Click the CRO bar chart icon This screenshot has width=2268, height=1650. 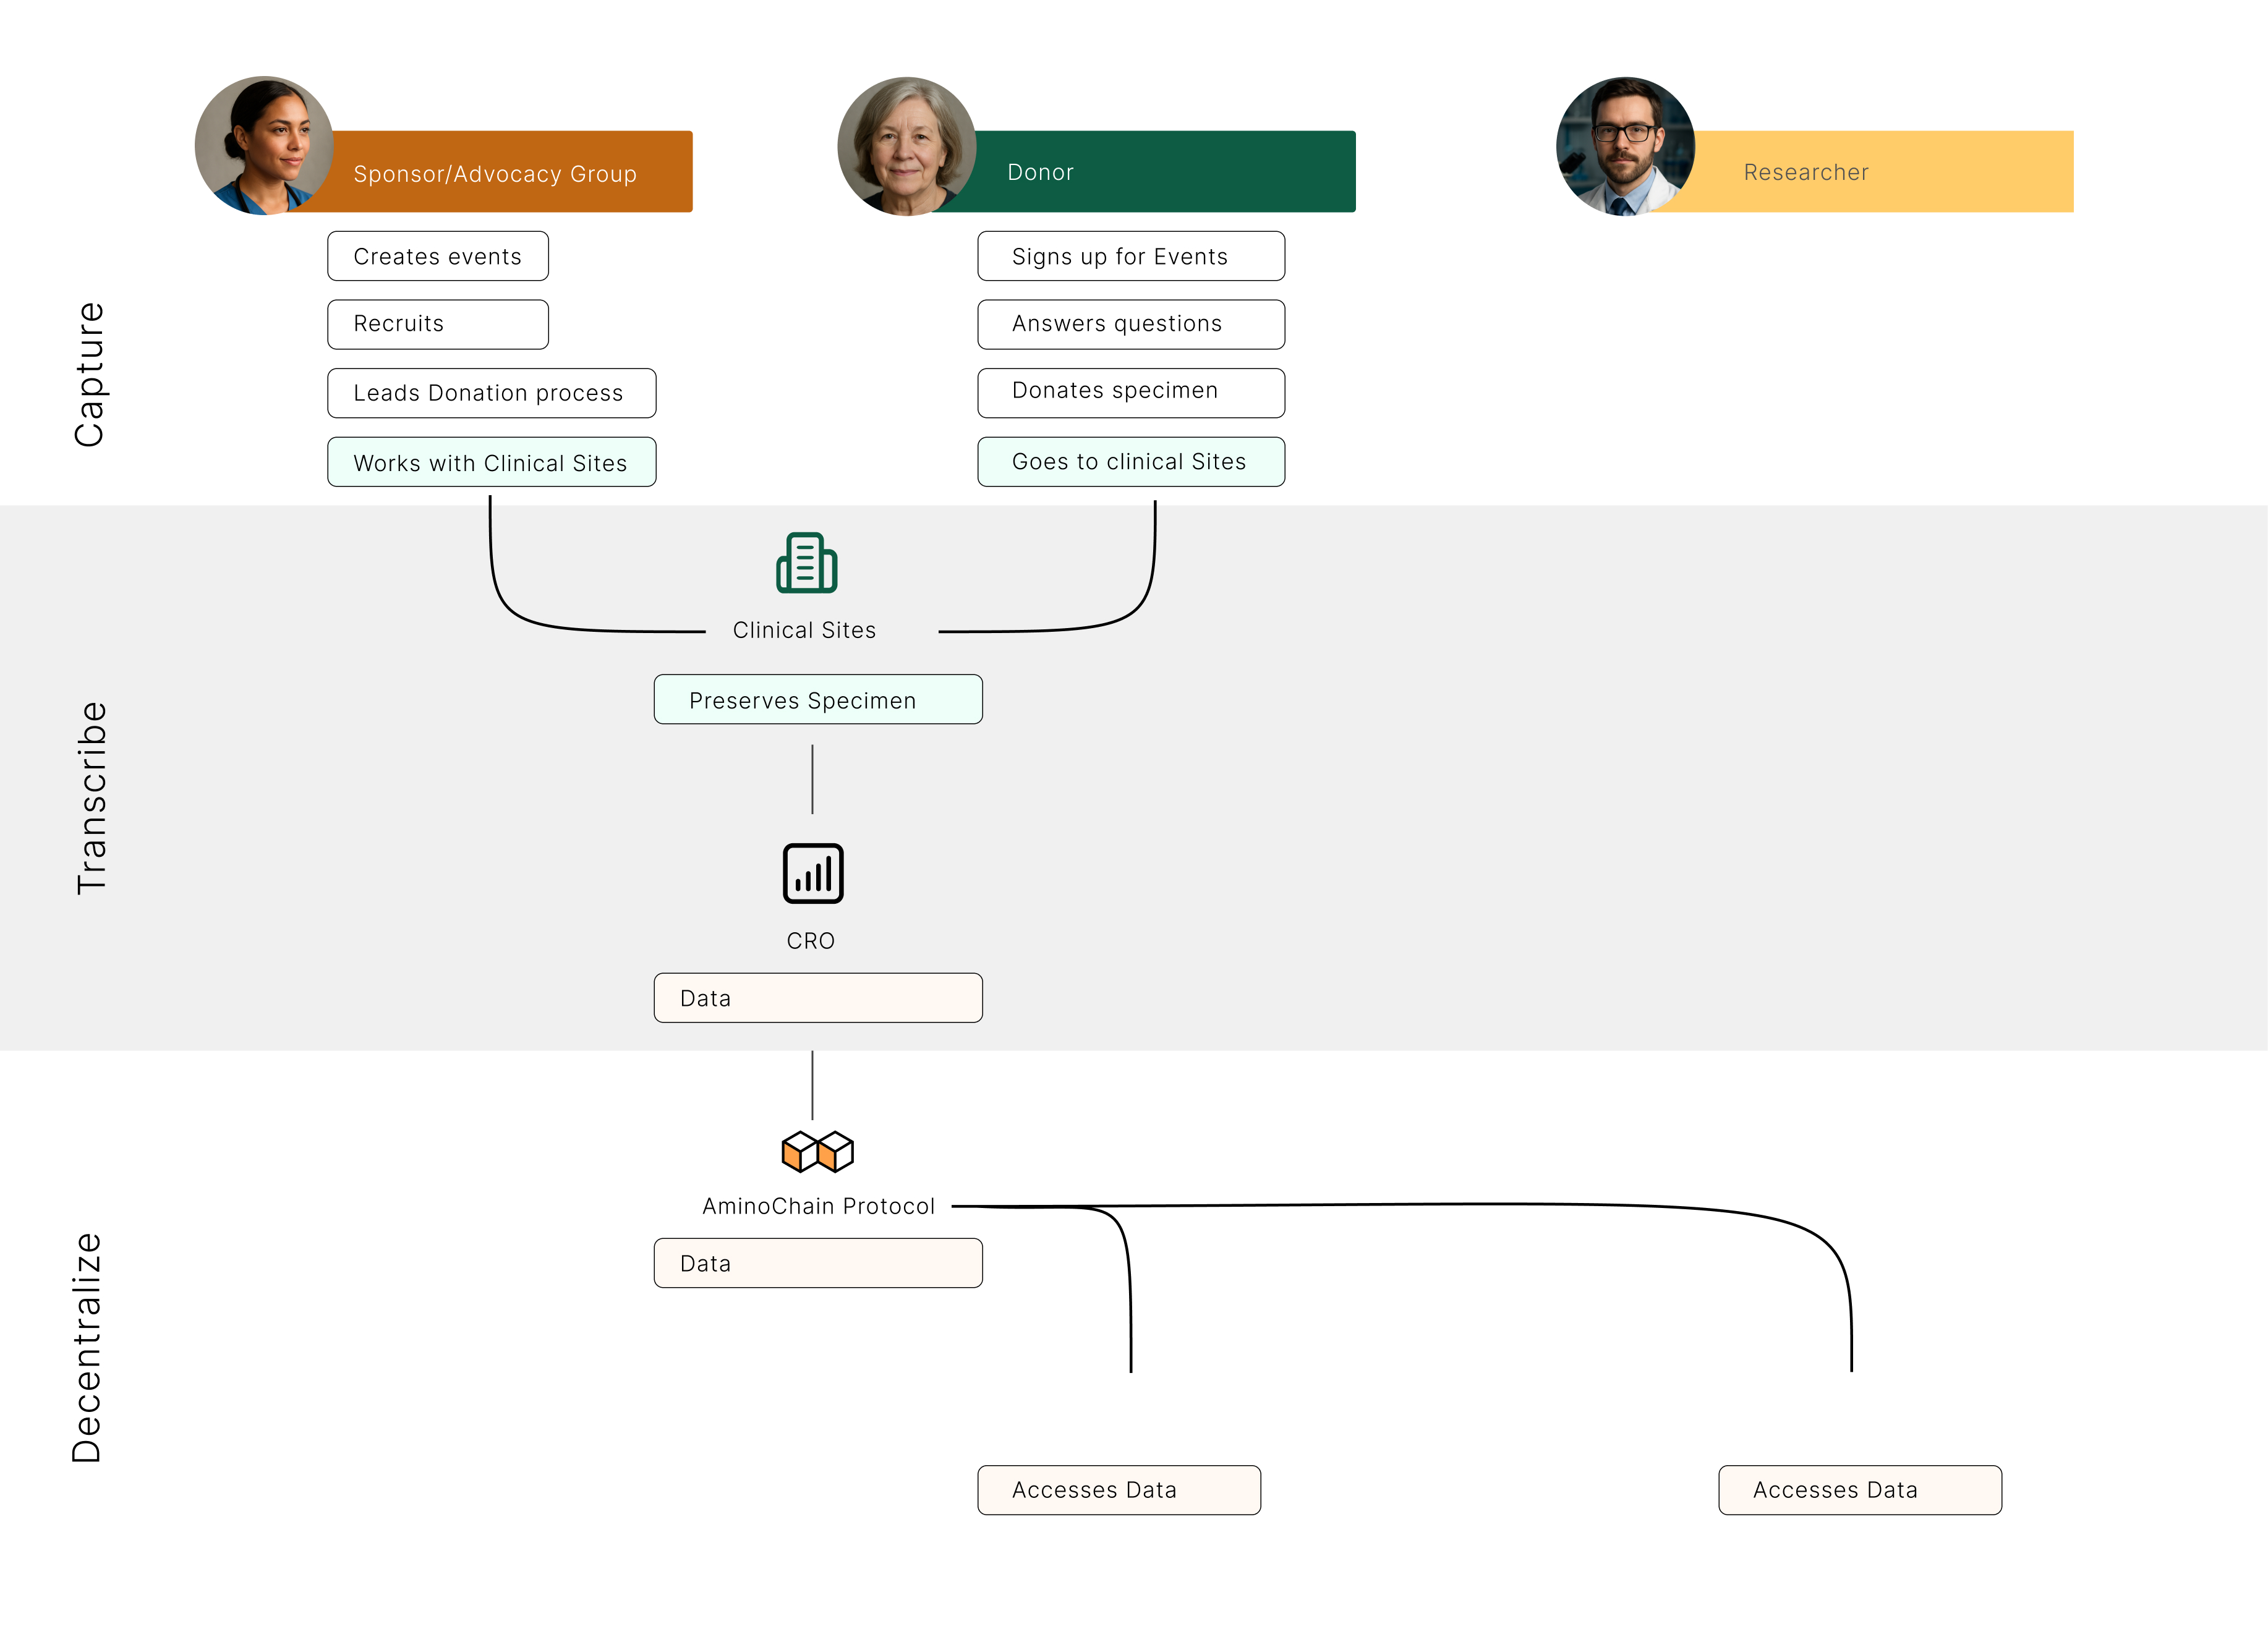812,873
